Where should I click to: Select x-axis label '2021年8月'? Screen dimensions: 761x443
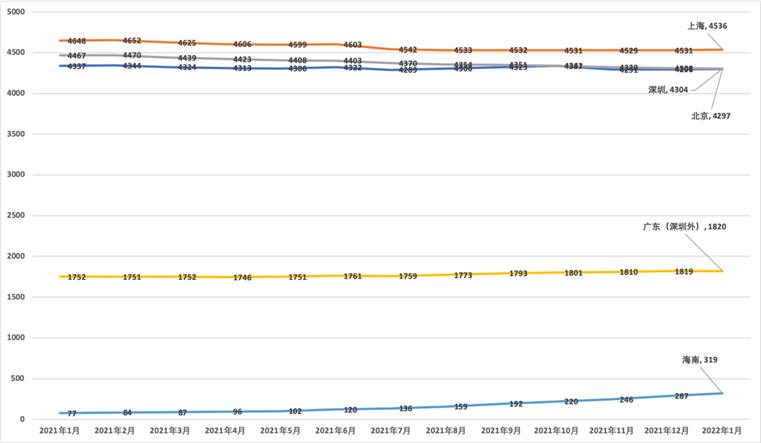[x=446, y=431]
